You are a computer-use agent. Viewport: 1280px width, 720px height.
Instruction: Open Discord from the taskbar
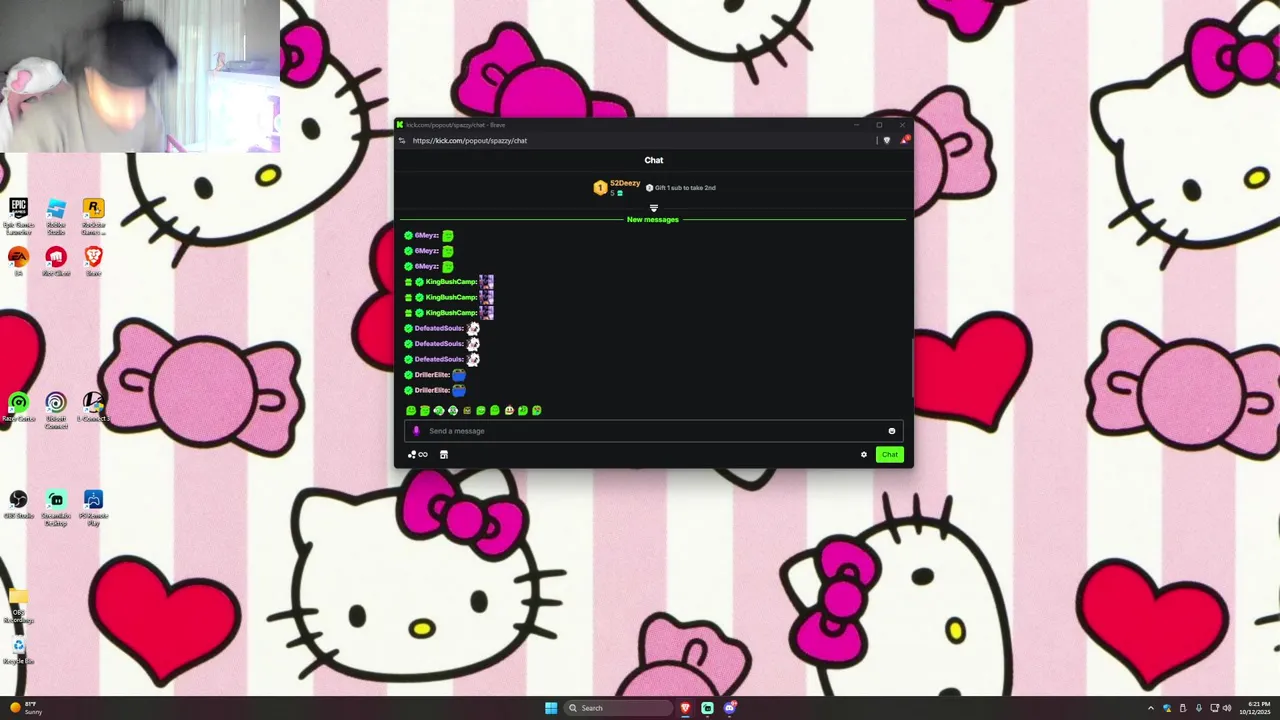[730, 708]
